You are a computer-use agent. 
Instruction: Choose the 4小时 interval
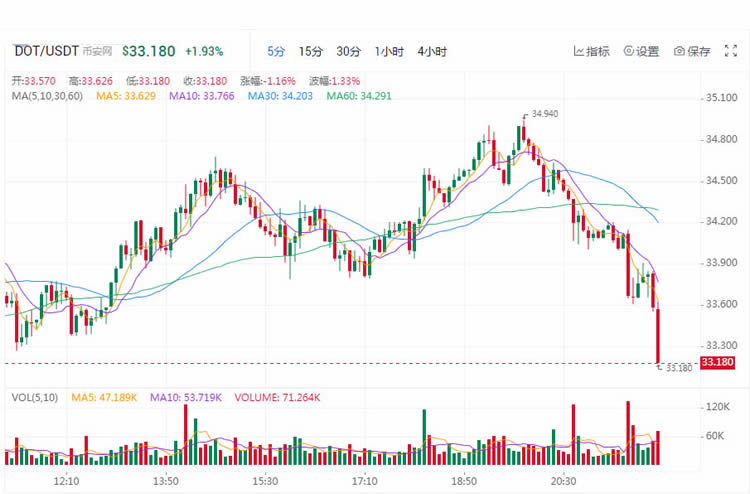point(432,52)
